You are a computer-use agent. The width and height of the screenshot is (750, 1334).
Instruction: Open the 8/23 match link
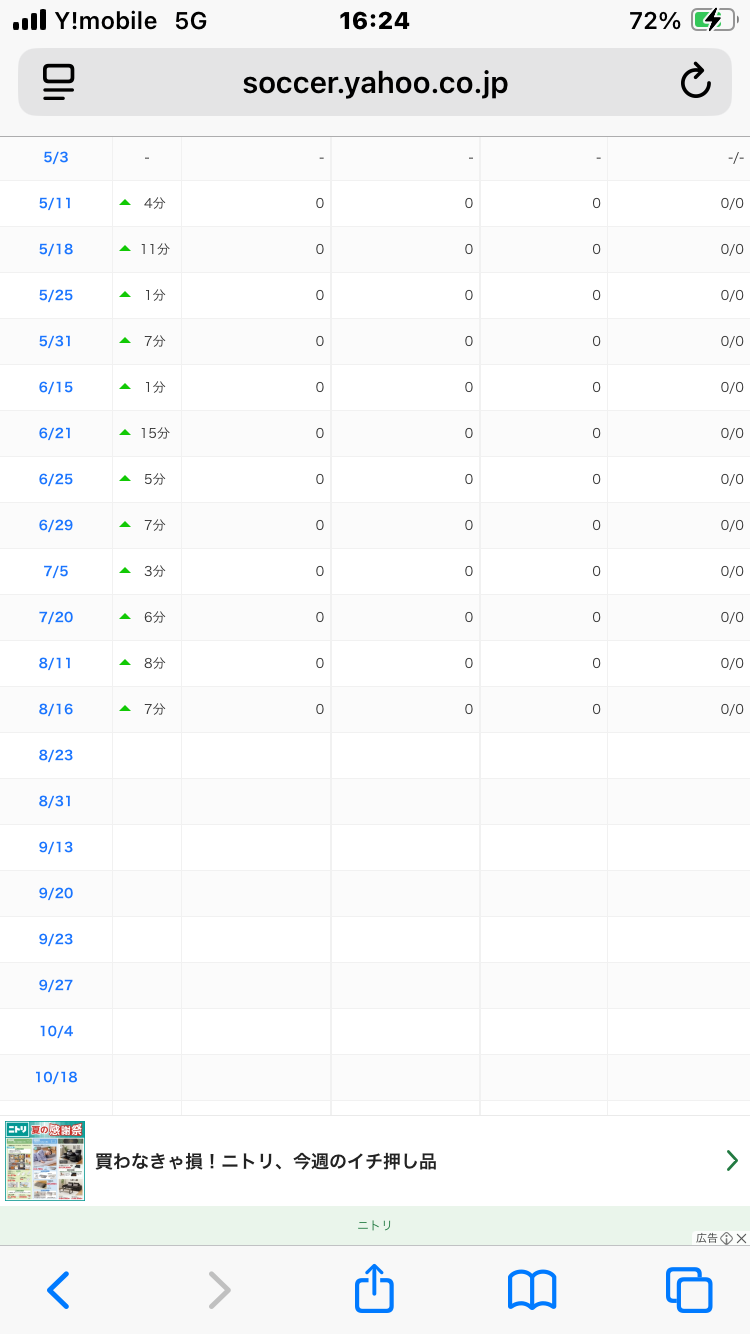(56, 755)
